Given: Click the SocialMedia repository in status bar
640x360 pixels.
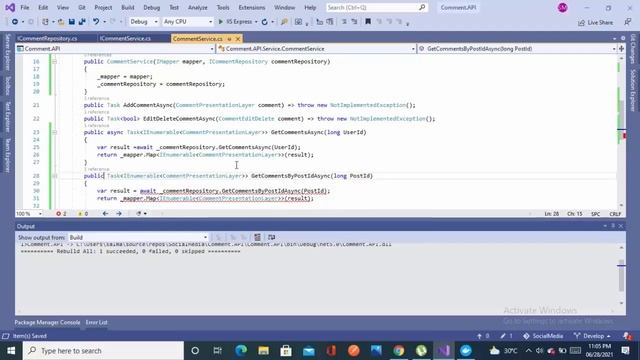Looking at the screenshot, I should [x=543, y=336].
